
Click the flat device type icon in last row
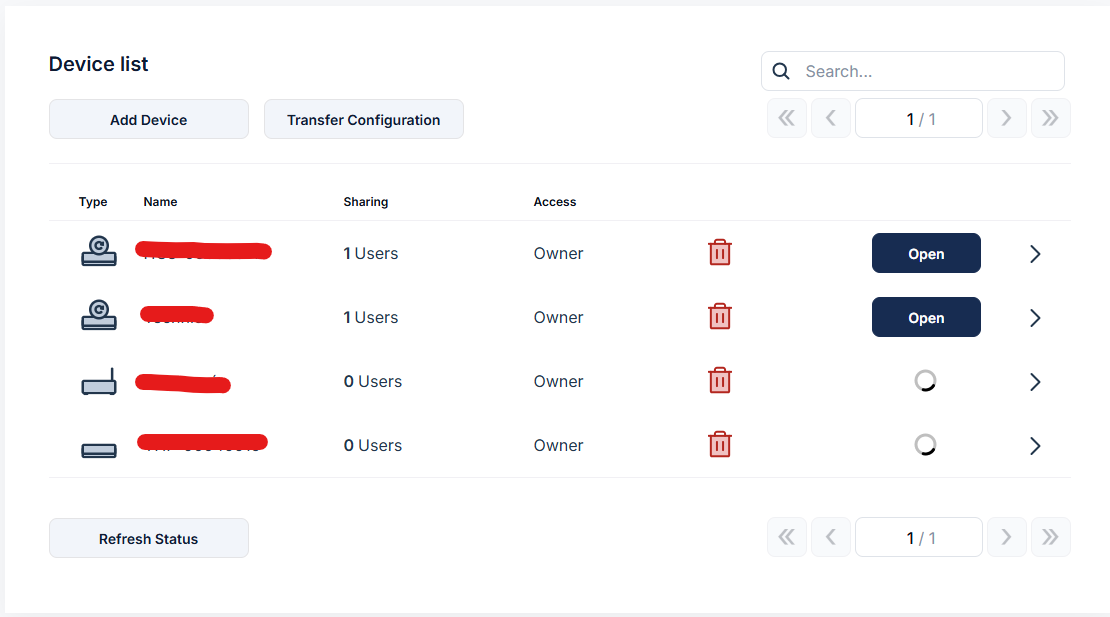point(99,451)
